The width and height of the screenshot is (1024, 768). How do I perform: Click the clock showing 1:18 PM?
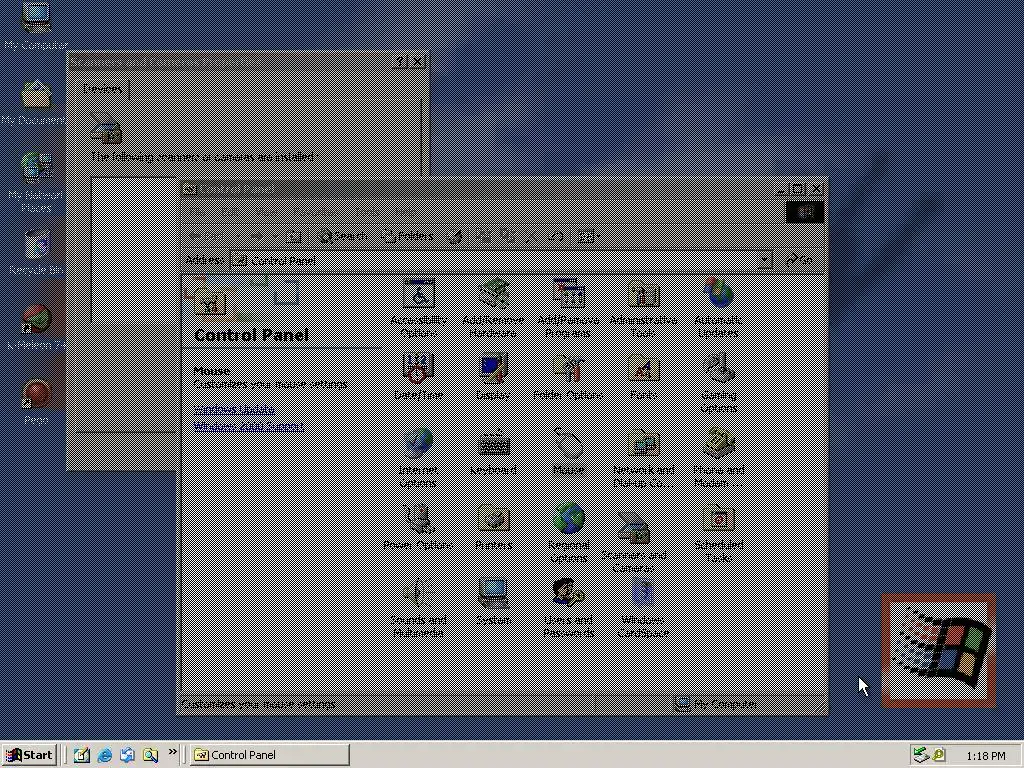(985, 756)
